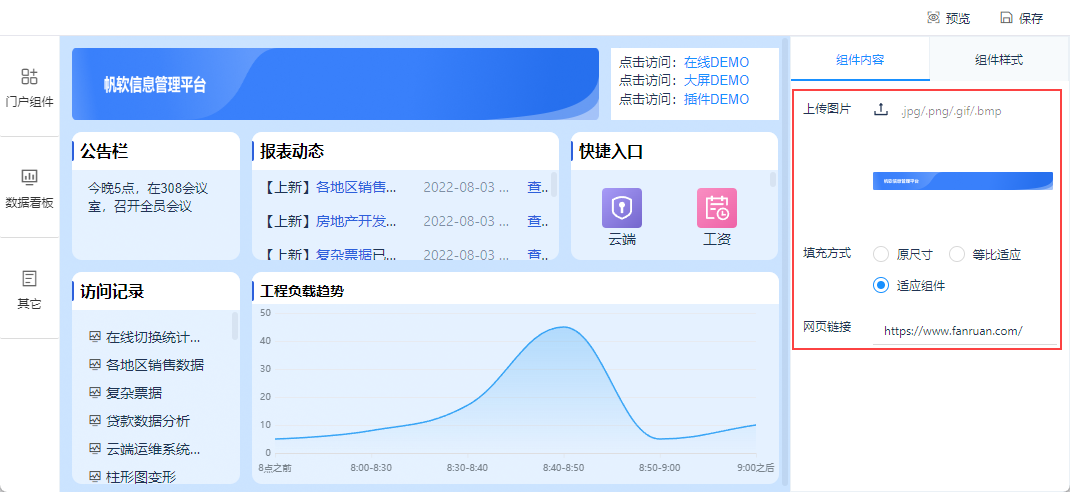Select the 原尺寸 fill radio button
Image resolution: width=1070 pixels, height=492 pixels.
tap(881, 255)
